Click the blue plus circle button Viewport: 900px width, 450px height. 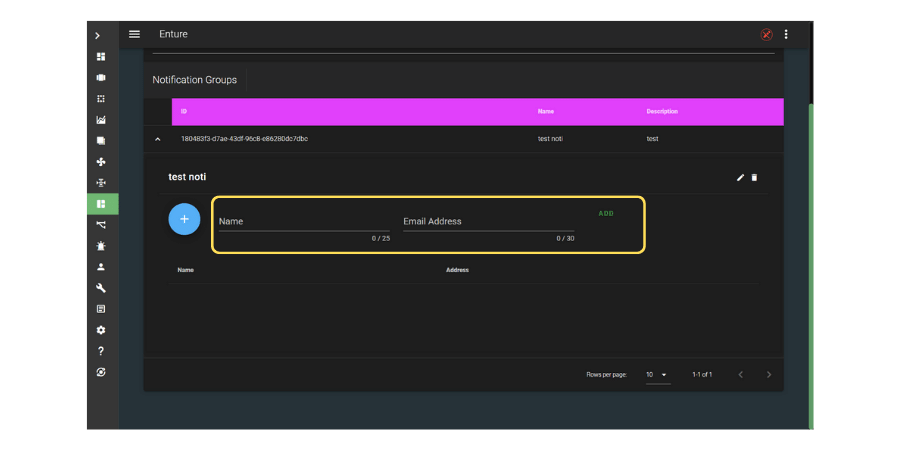(184, 218)
